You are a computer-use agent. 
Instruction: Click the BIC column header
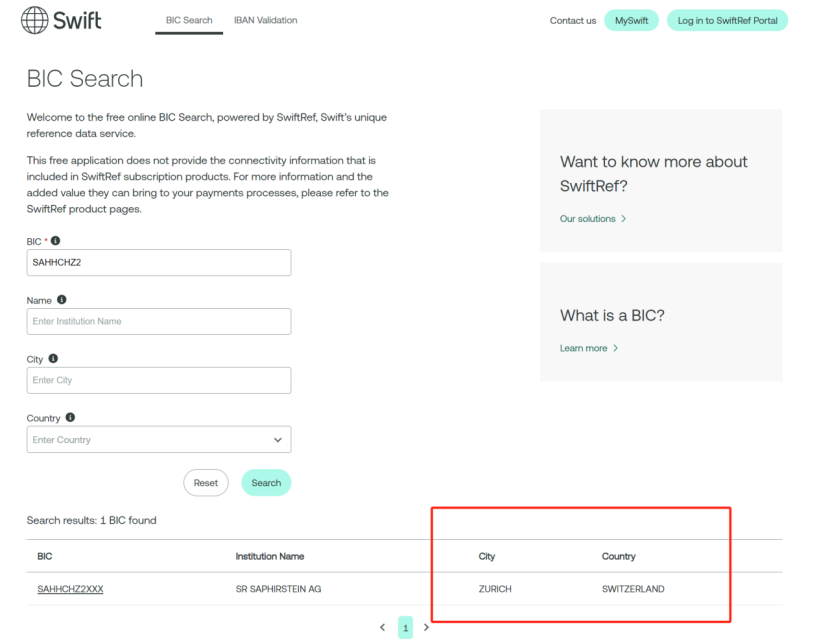point(45,556)
